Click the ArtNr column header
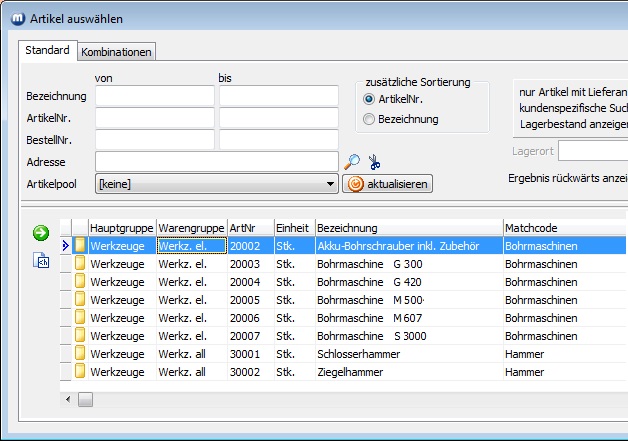628x441 pixels. tap(249, 227)
